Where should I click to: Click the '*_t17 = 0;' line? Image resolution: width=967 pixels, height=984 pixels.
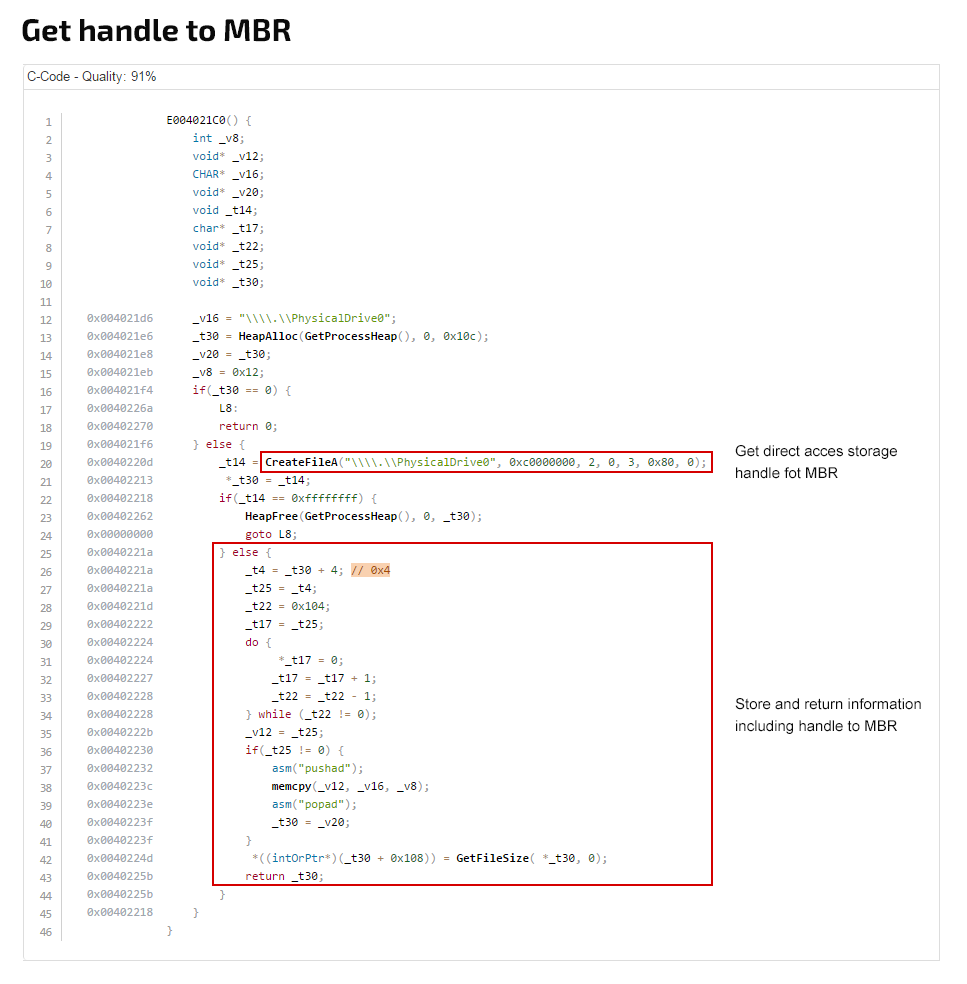point(311,660)
